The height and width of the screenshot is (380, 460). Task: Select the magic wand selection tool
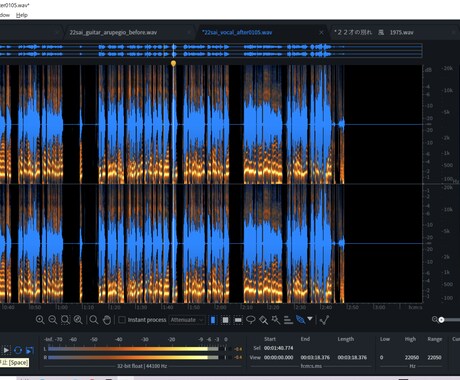tap(276, 320)
